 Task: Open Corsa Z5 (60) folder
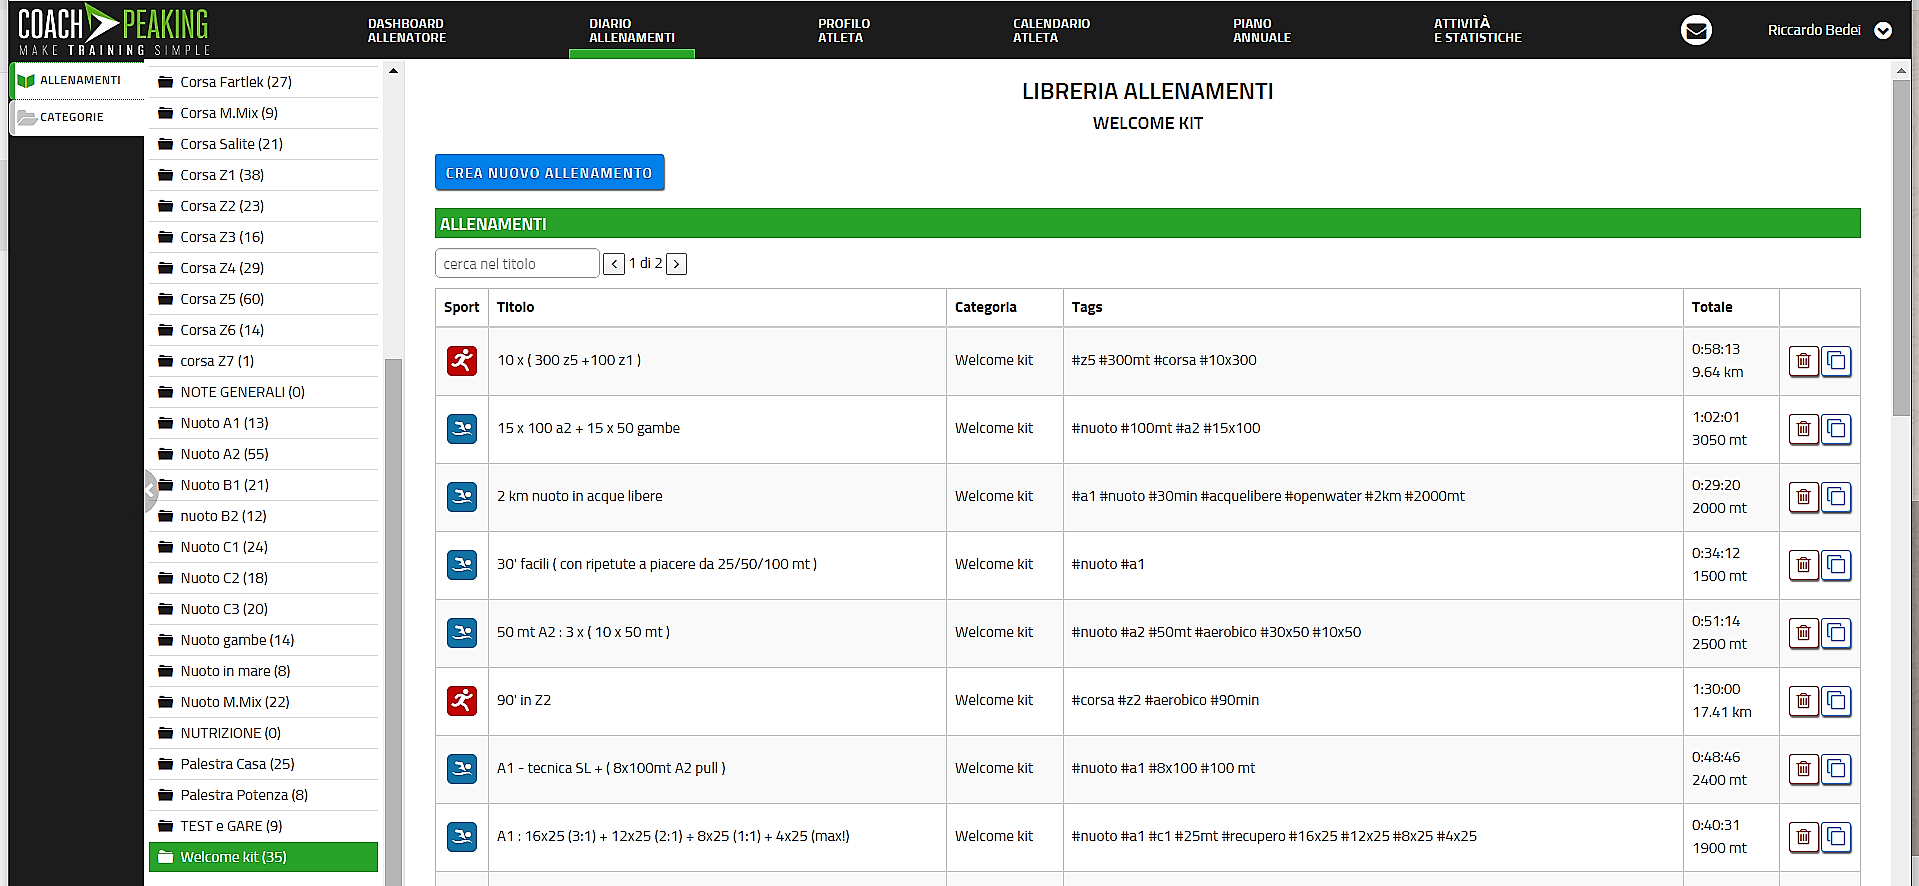point(264,299)
